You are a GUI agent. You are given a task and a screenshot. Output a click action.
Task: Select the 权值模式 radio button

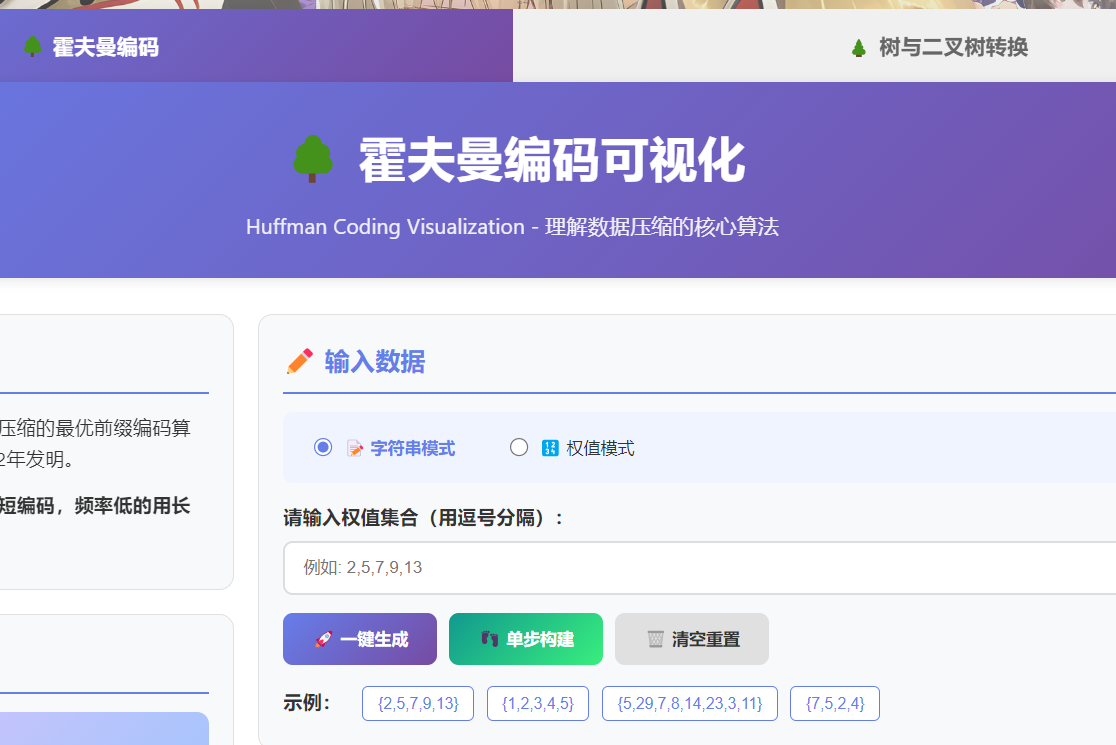519,447
